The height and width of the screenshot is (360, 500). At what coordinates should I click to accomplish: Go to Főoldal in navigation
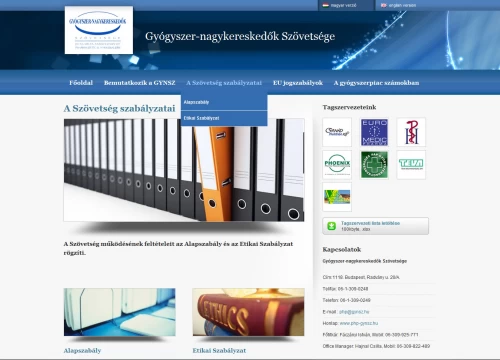[81, 83]
